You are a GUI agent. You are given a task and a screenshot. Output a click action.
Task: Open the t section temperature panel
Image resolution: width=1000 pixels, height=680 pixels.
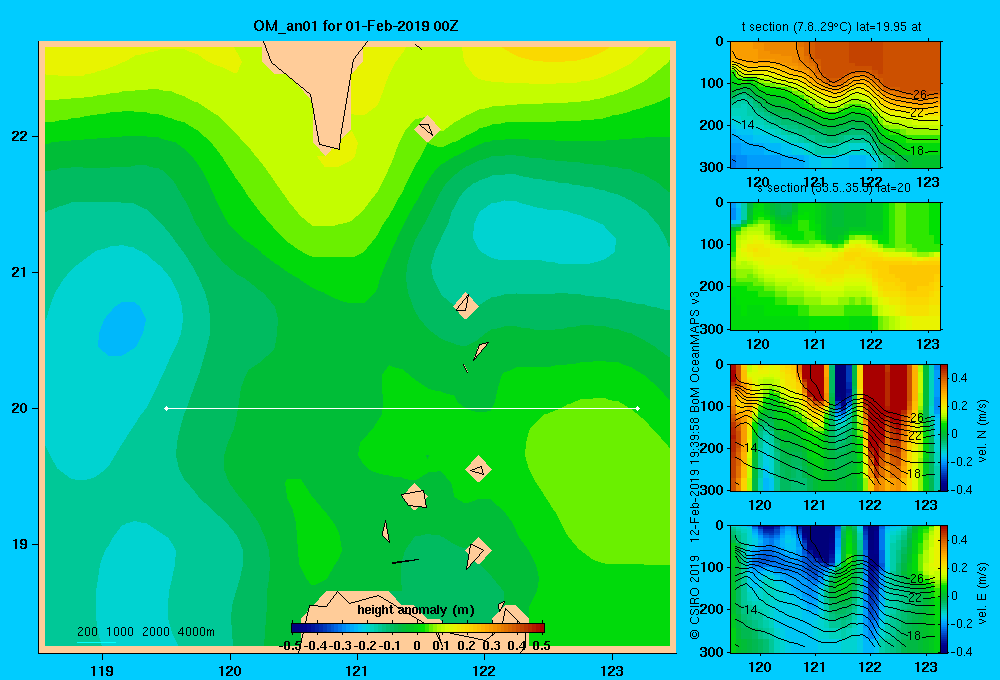coord(835,105)
